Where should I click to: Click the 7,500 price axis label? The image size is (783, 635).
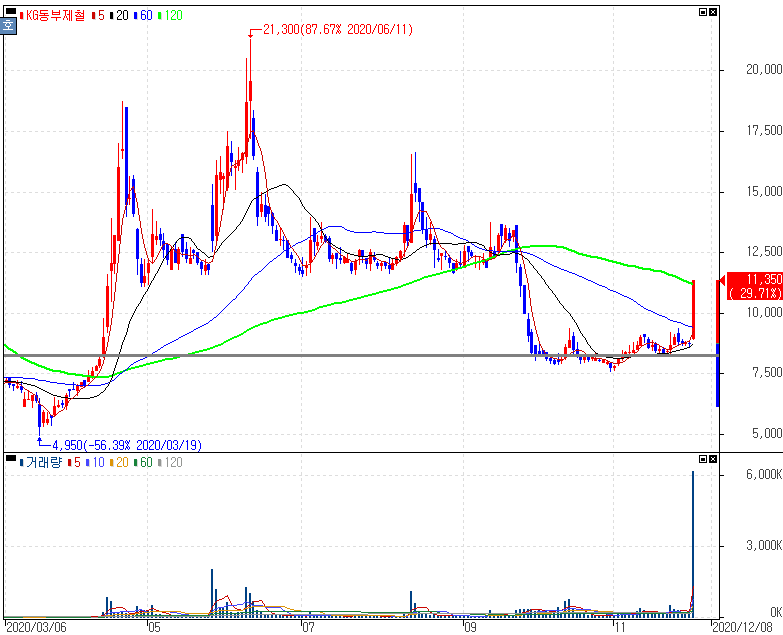coord(767,373)
